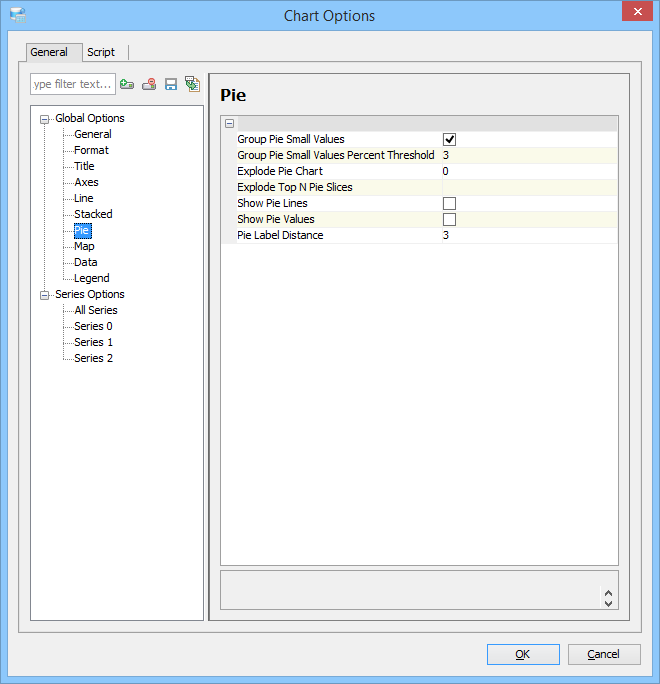Image resolution: width=660 pixels, height=684 pixels.
Task: Select General under Global Options
Action: click(x=93, y=134)
